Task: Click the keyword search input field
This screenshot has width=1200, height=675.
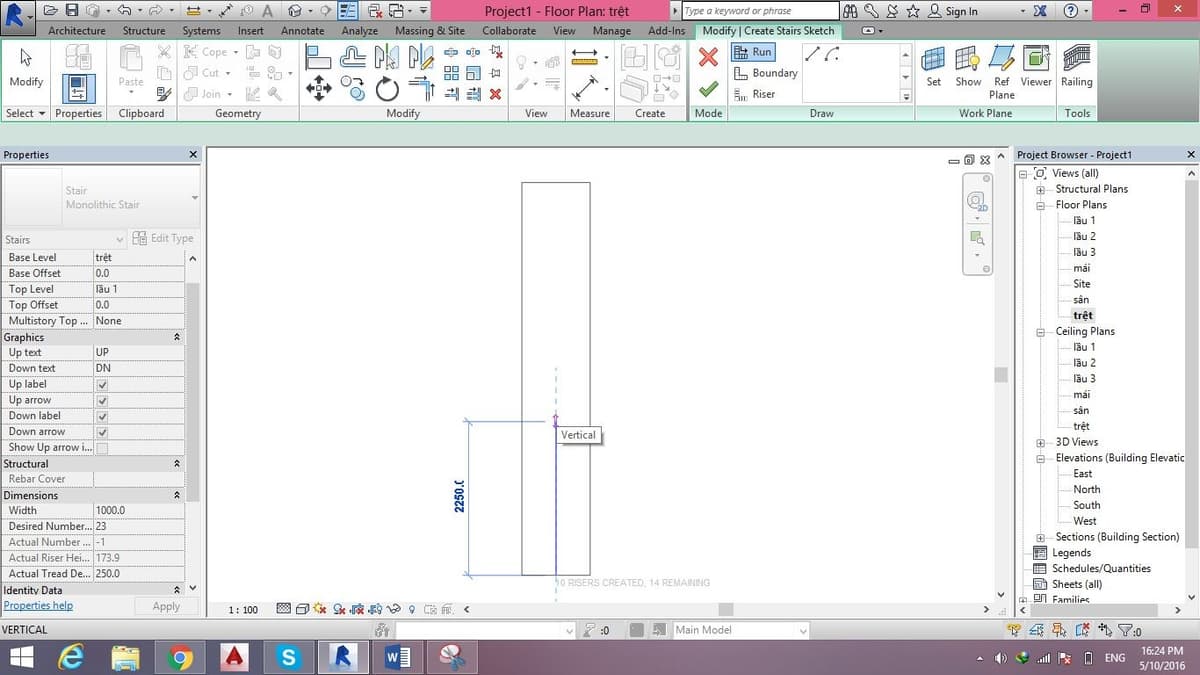Action: coord(758,11)
